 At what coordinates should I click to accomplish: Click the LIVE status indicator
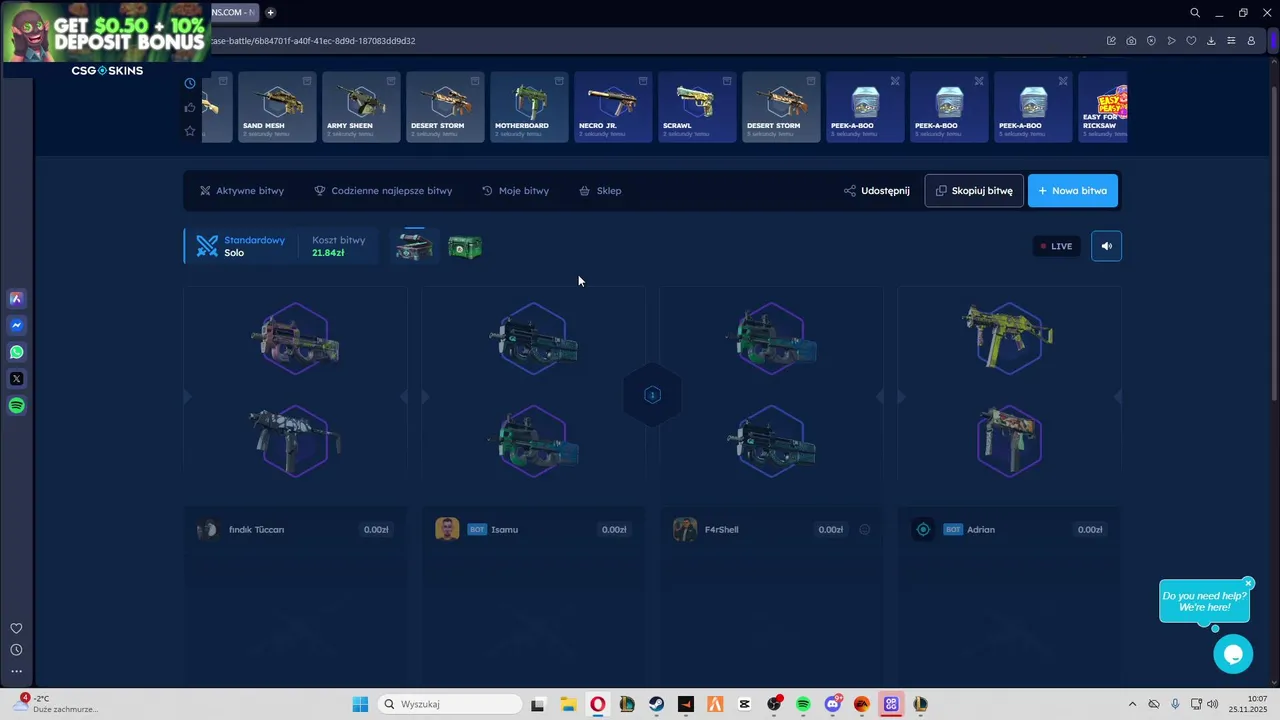pos(1056,246)
